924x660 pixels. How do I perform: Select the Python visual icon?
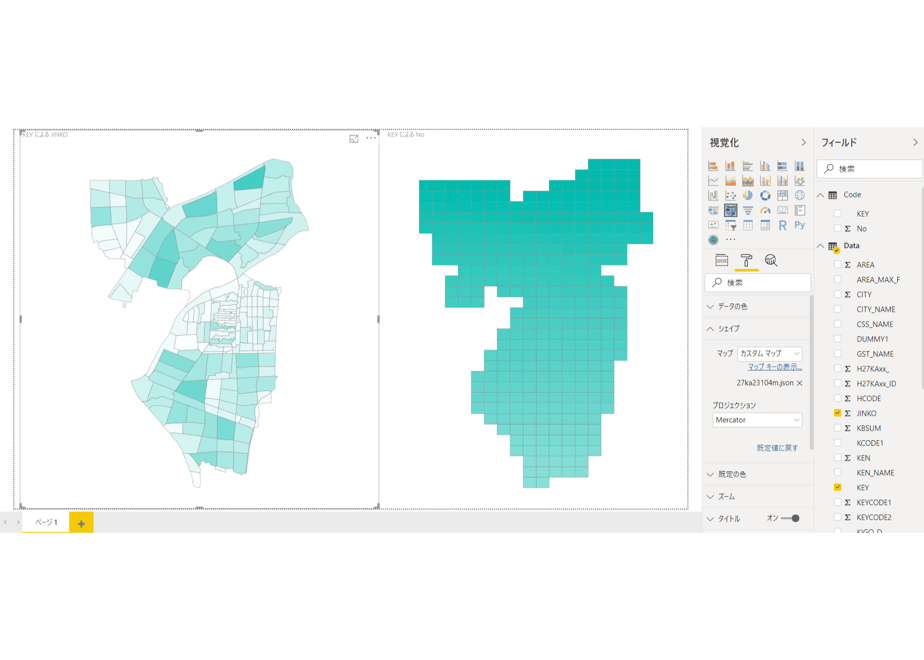coord(800,225)
